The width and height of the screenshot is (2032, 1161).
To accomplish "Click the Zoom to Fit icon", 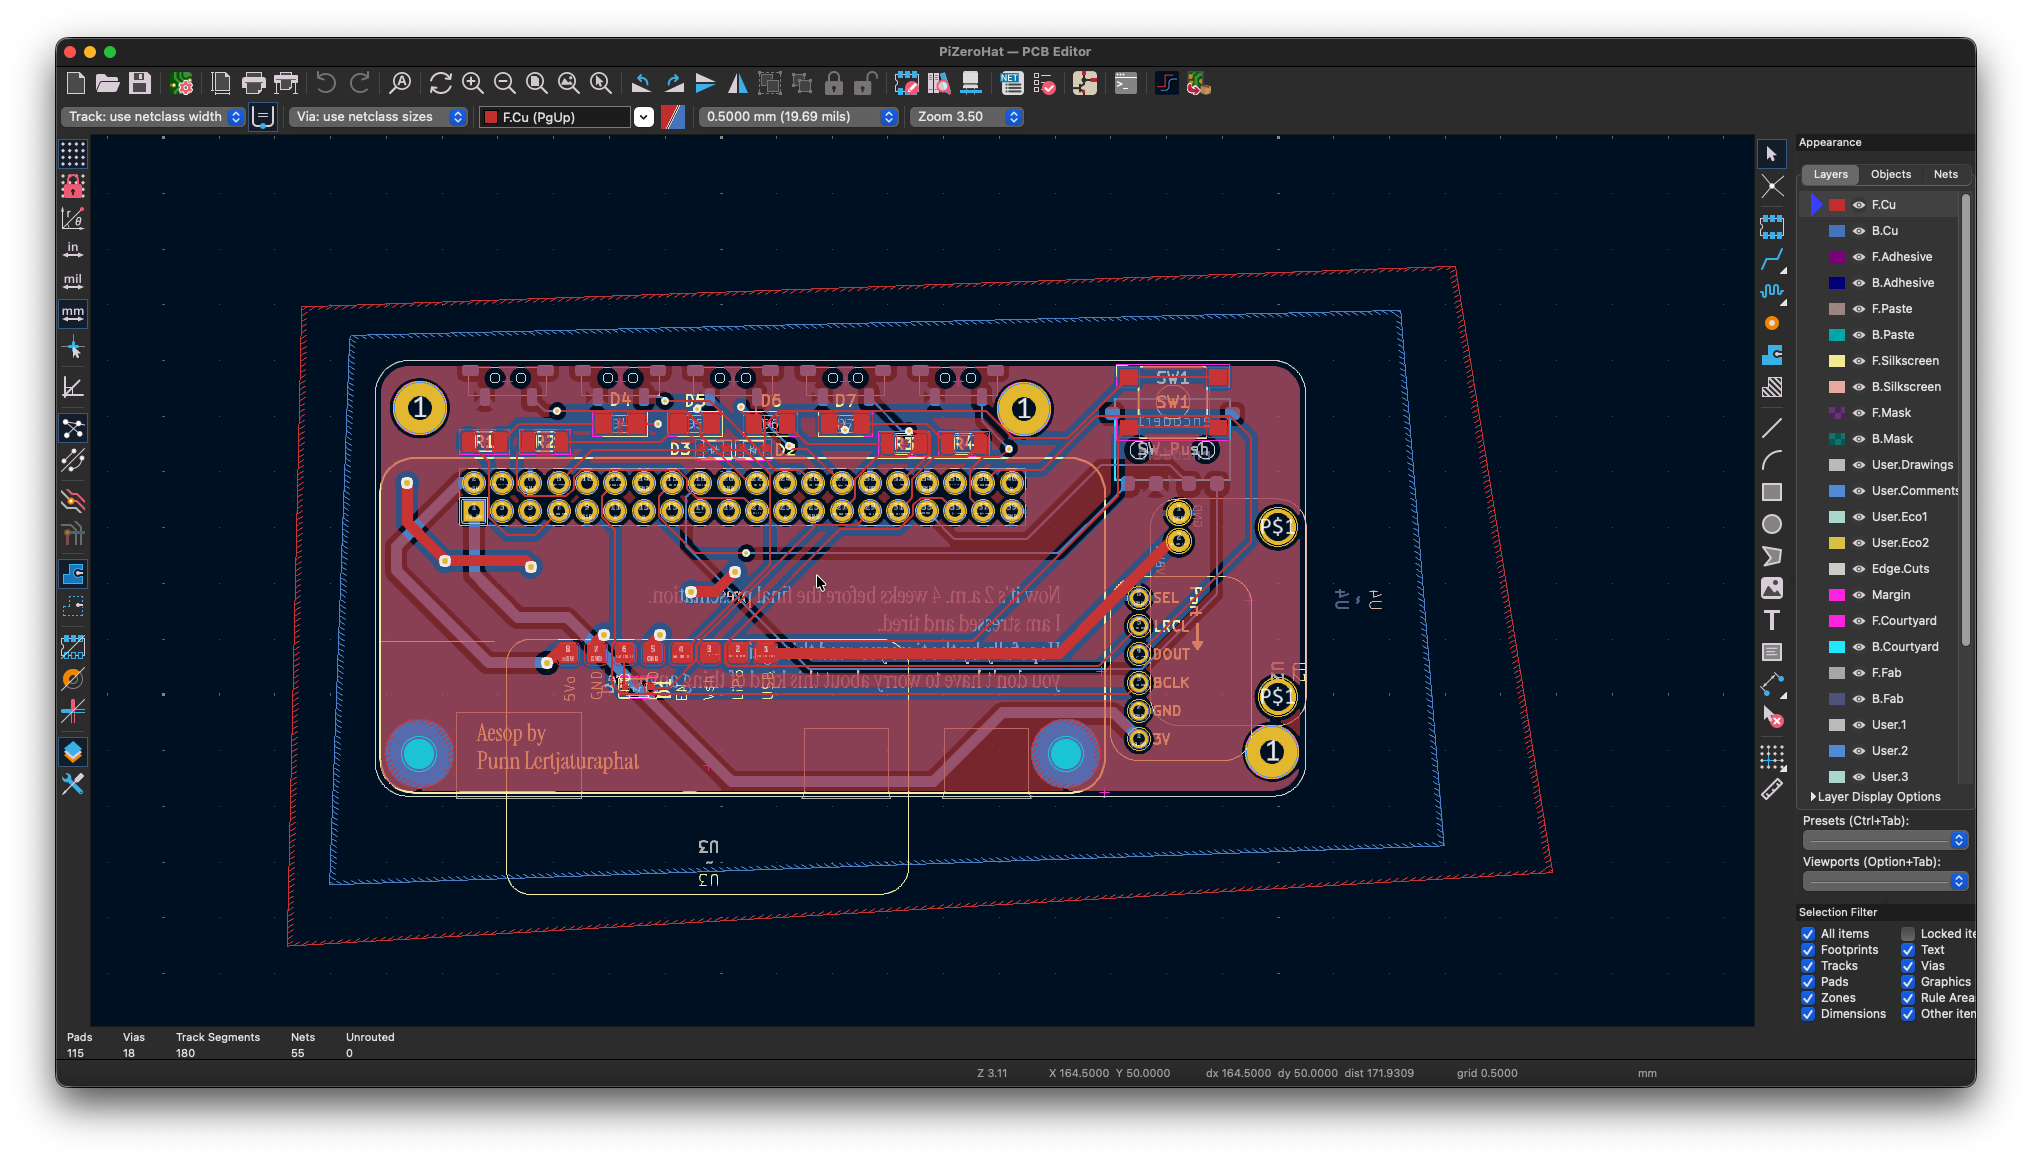I will (537, 84).
